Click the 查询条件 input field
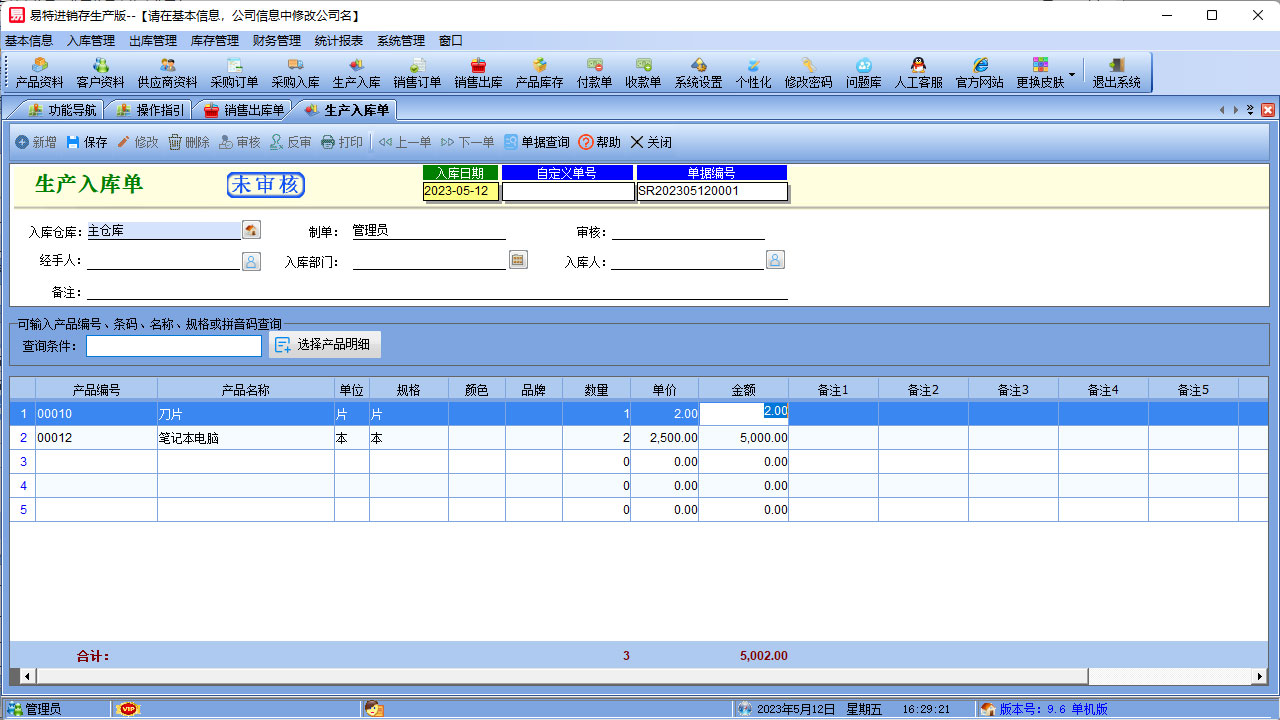This screenshot has width=1280, height=720. (174, 346)
